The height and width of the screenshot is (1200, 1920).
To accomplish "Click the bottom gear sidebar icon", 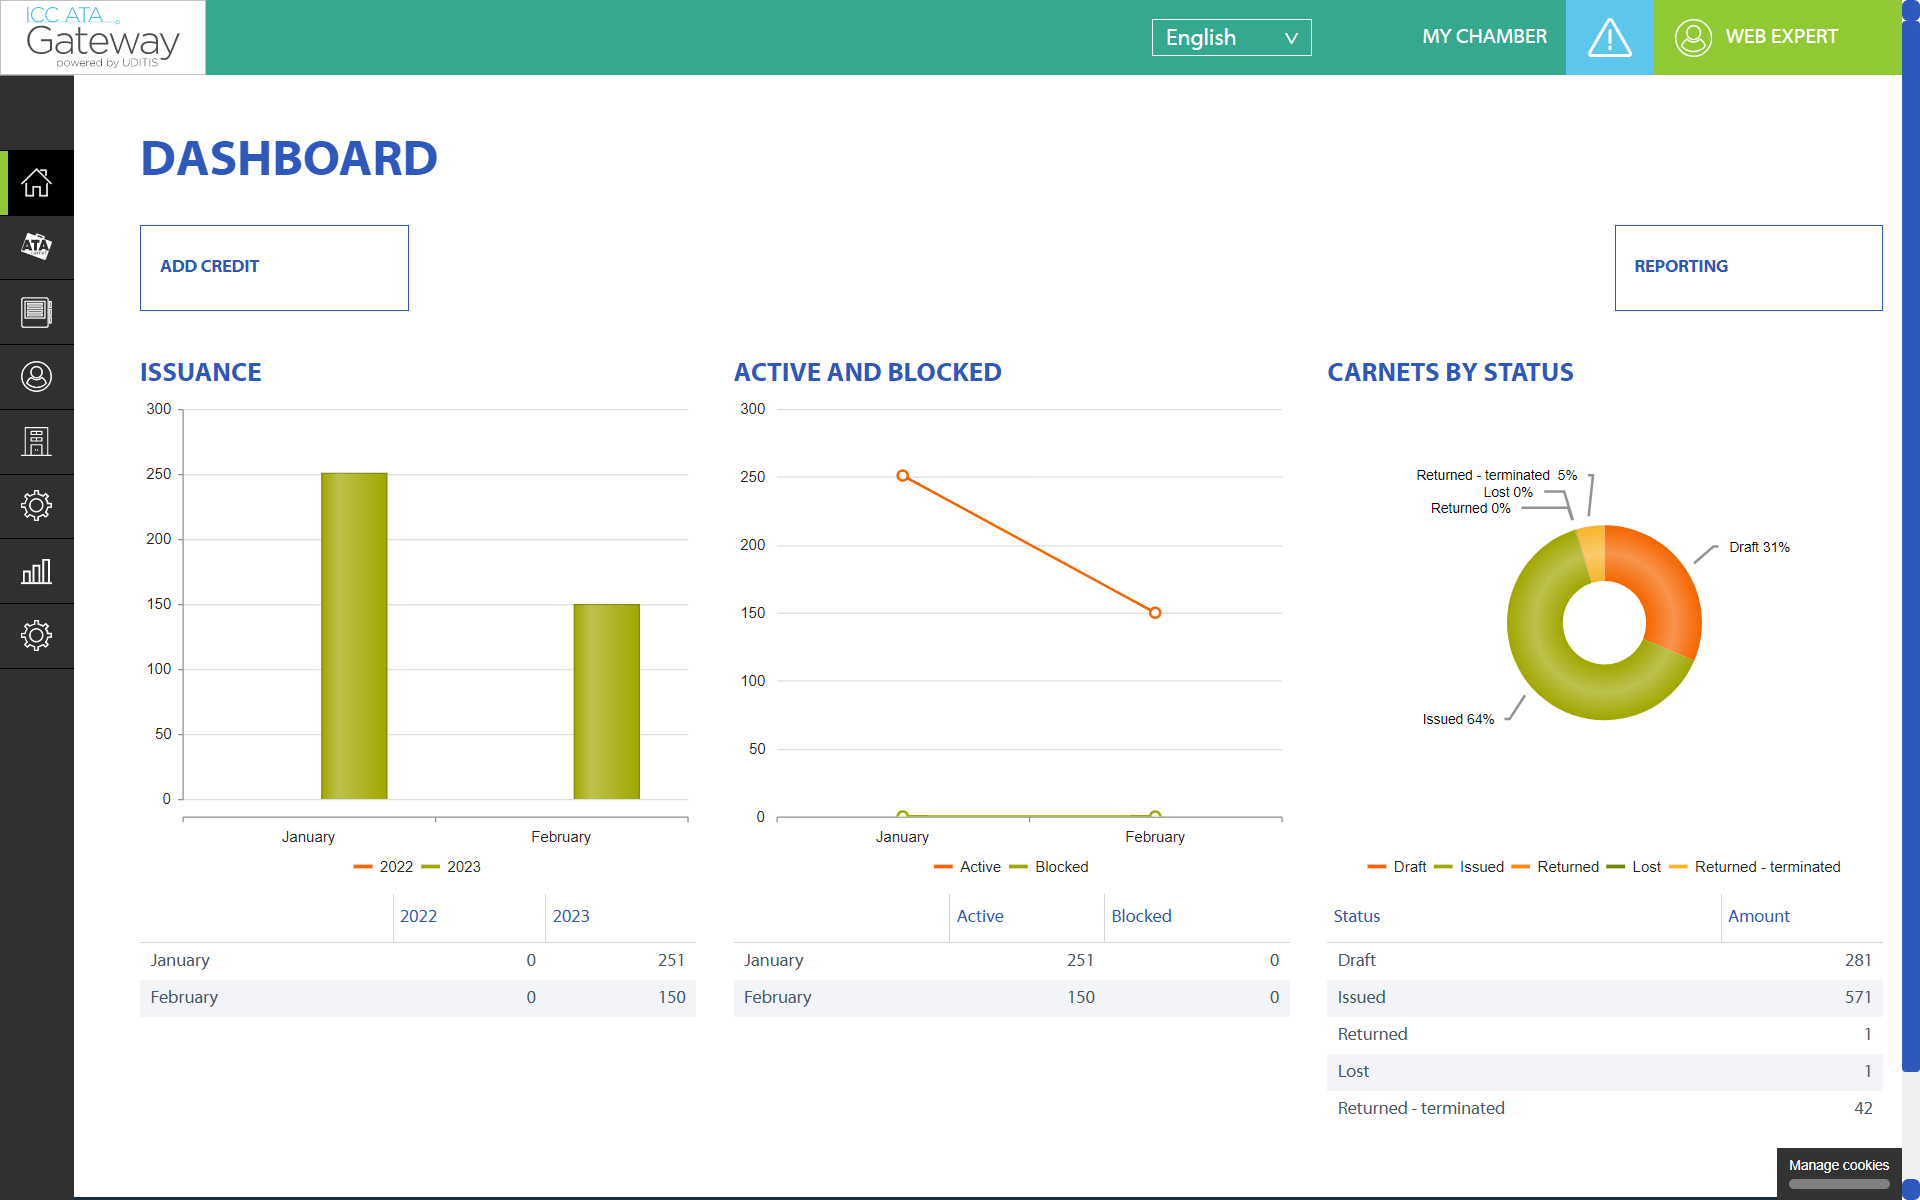I will pyautogui.click(x=37, y=635).
